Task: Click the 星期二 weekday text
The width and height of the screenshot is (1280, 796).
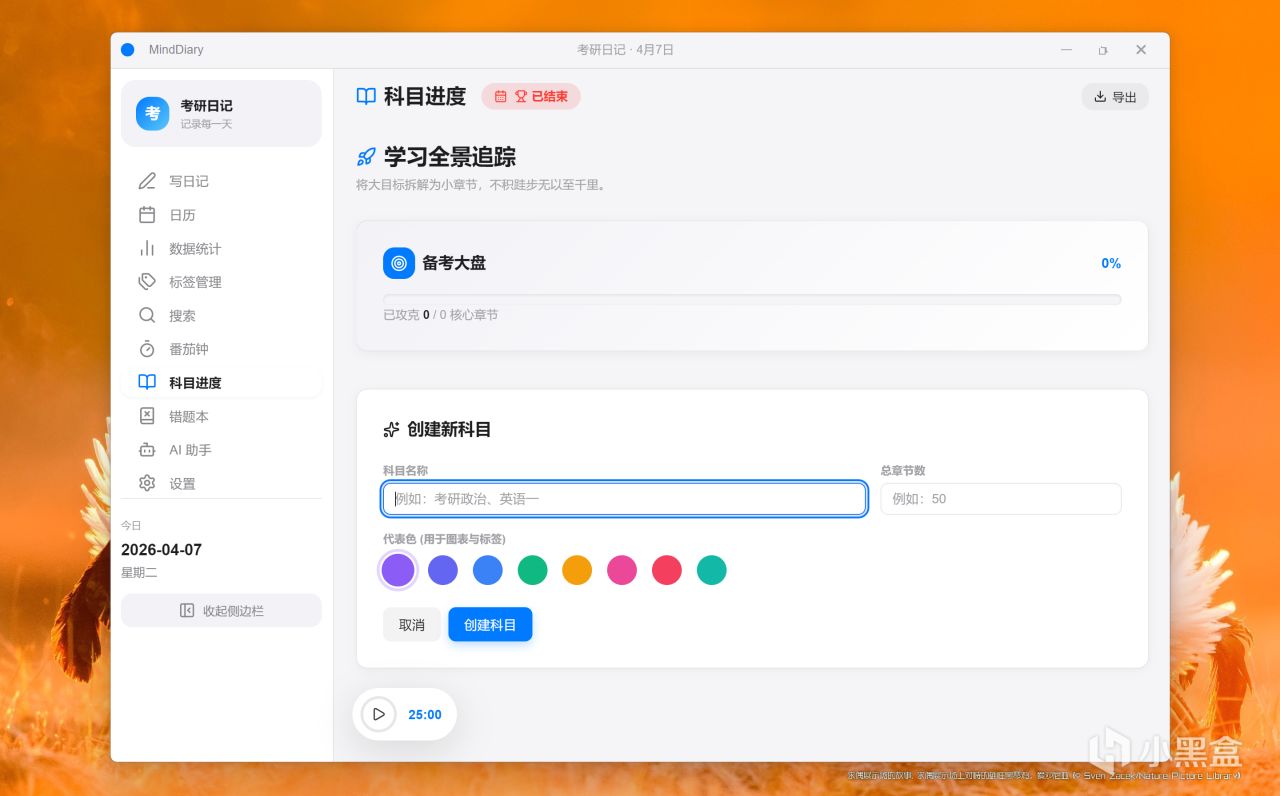Action: pyautogui.click(x=139, y=573)
